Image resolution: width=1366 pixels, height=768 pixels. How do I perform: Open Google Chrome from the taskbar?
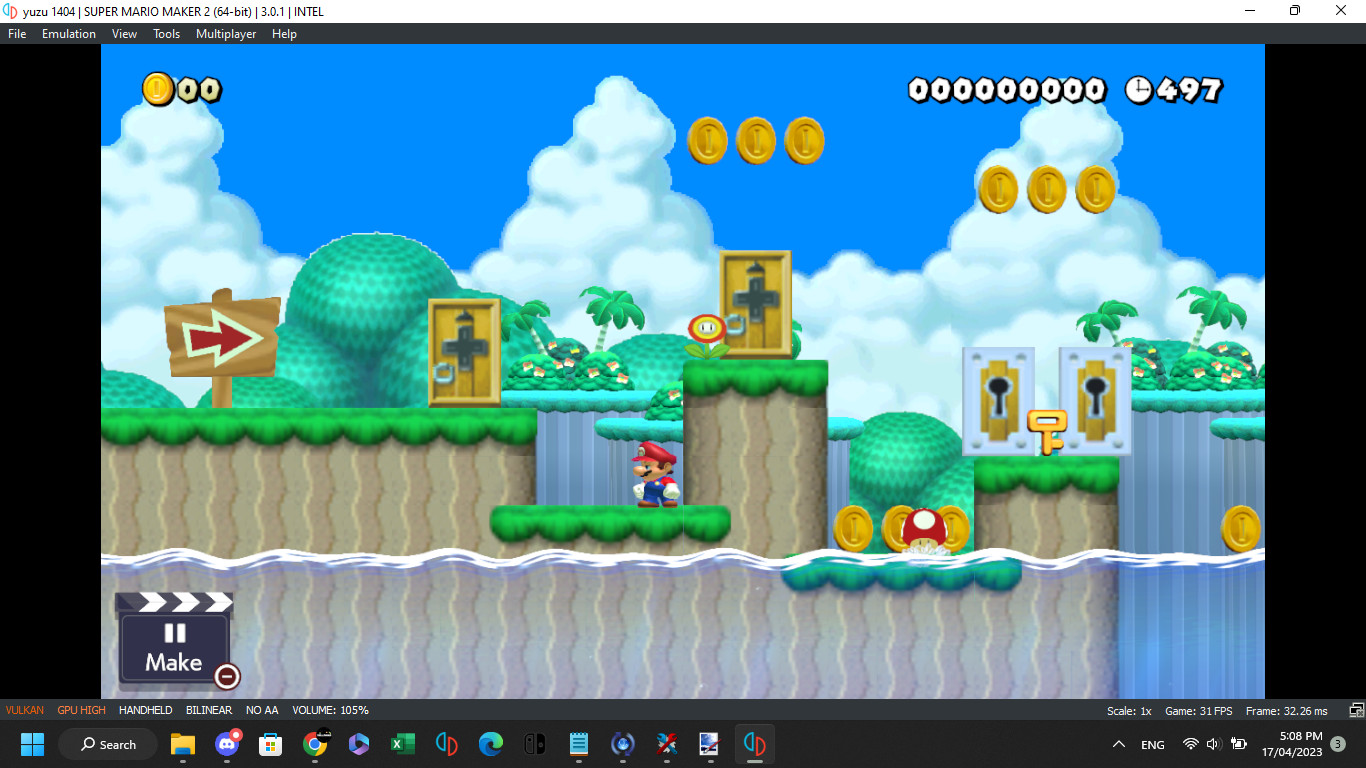316,744
